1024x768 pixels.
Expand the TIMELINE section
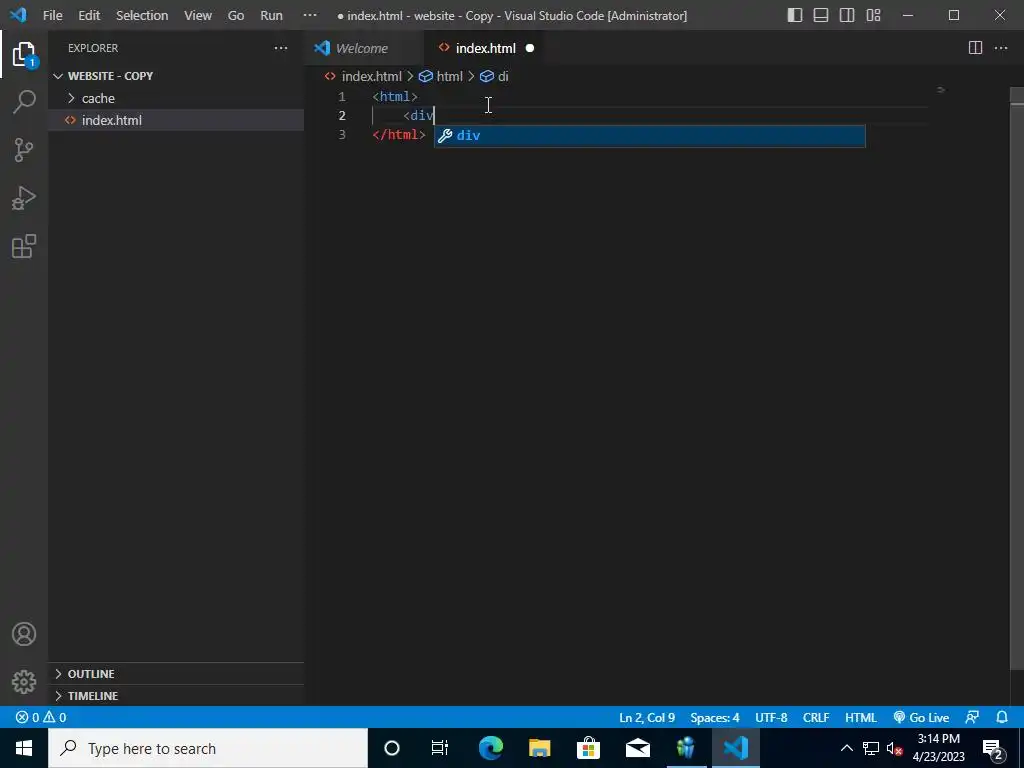coord(176,696)
